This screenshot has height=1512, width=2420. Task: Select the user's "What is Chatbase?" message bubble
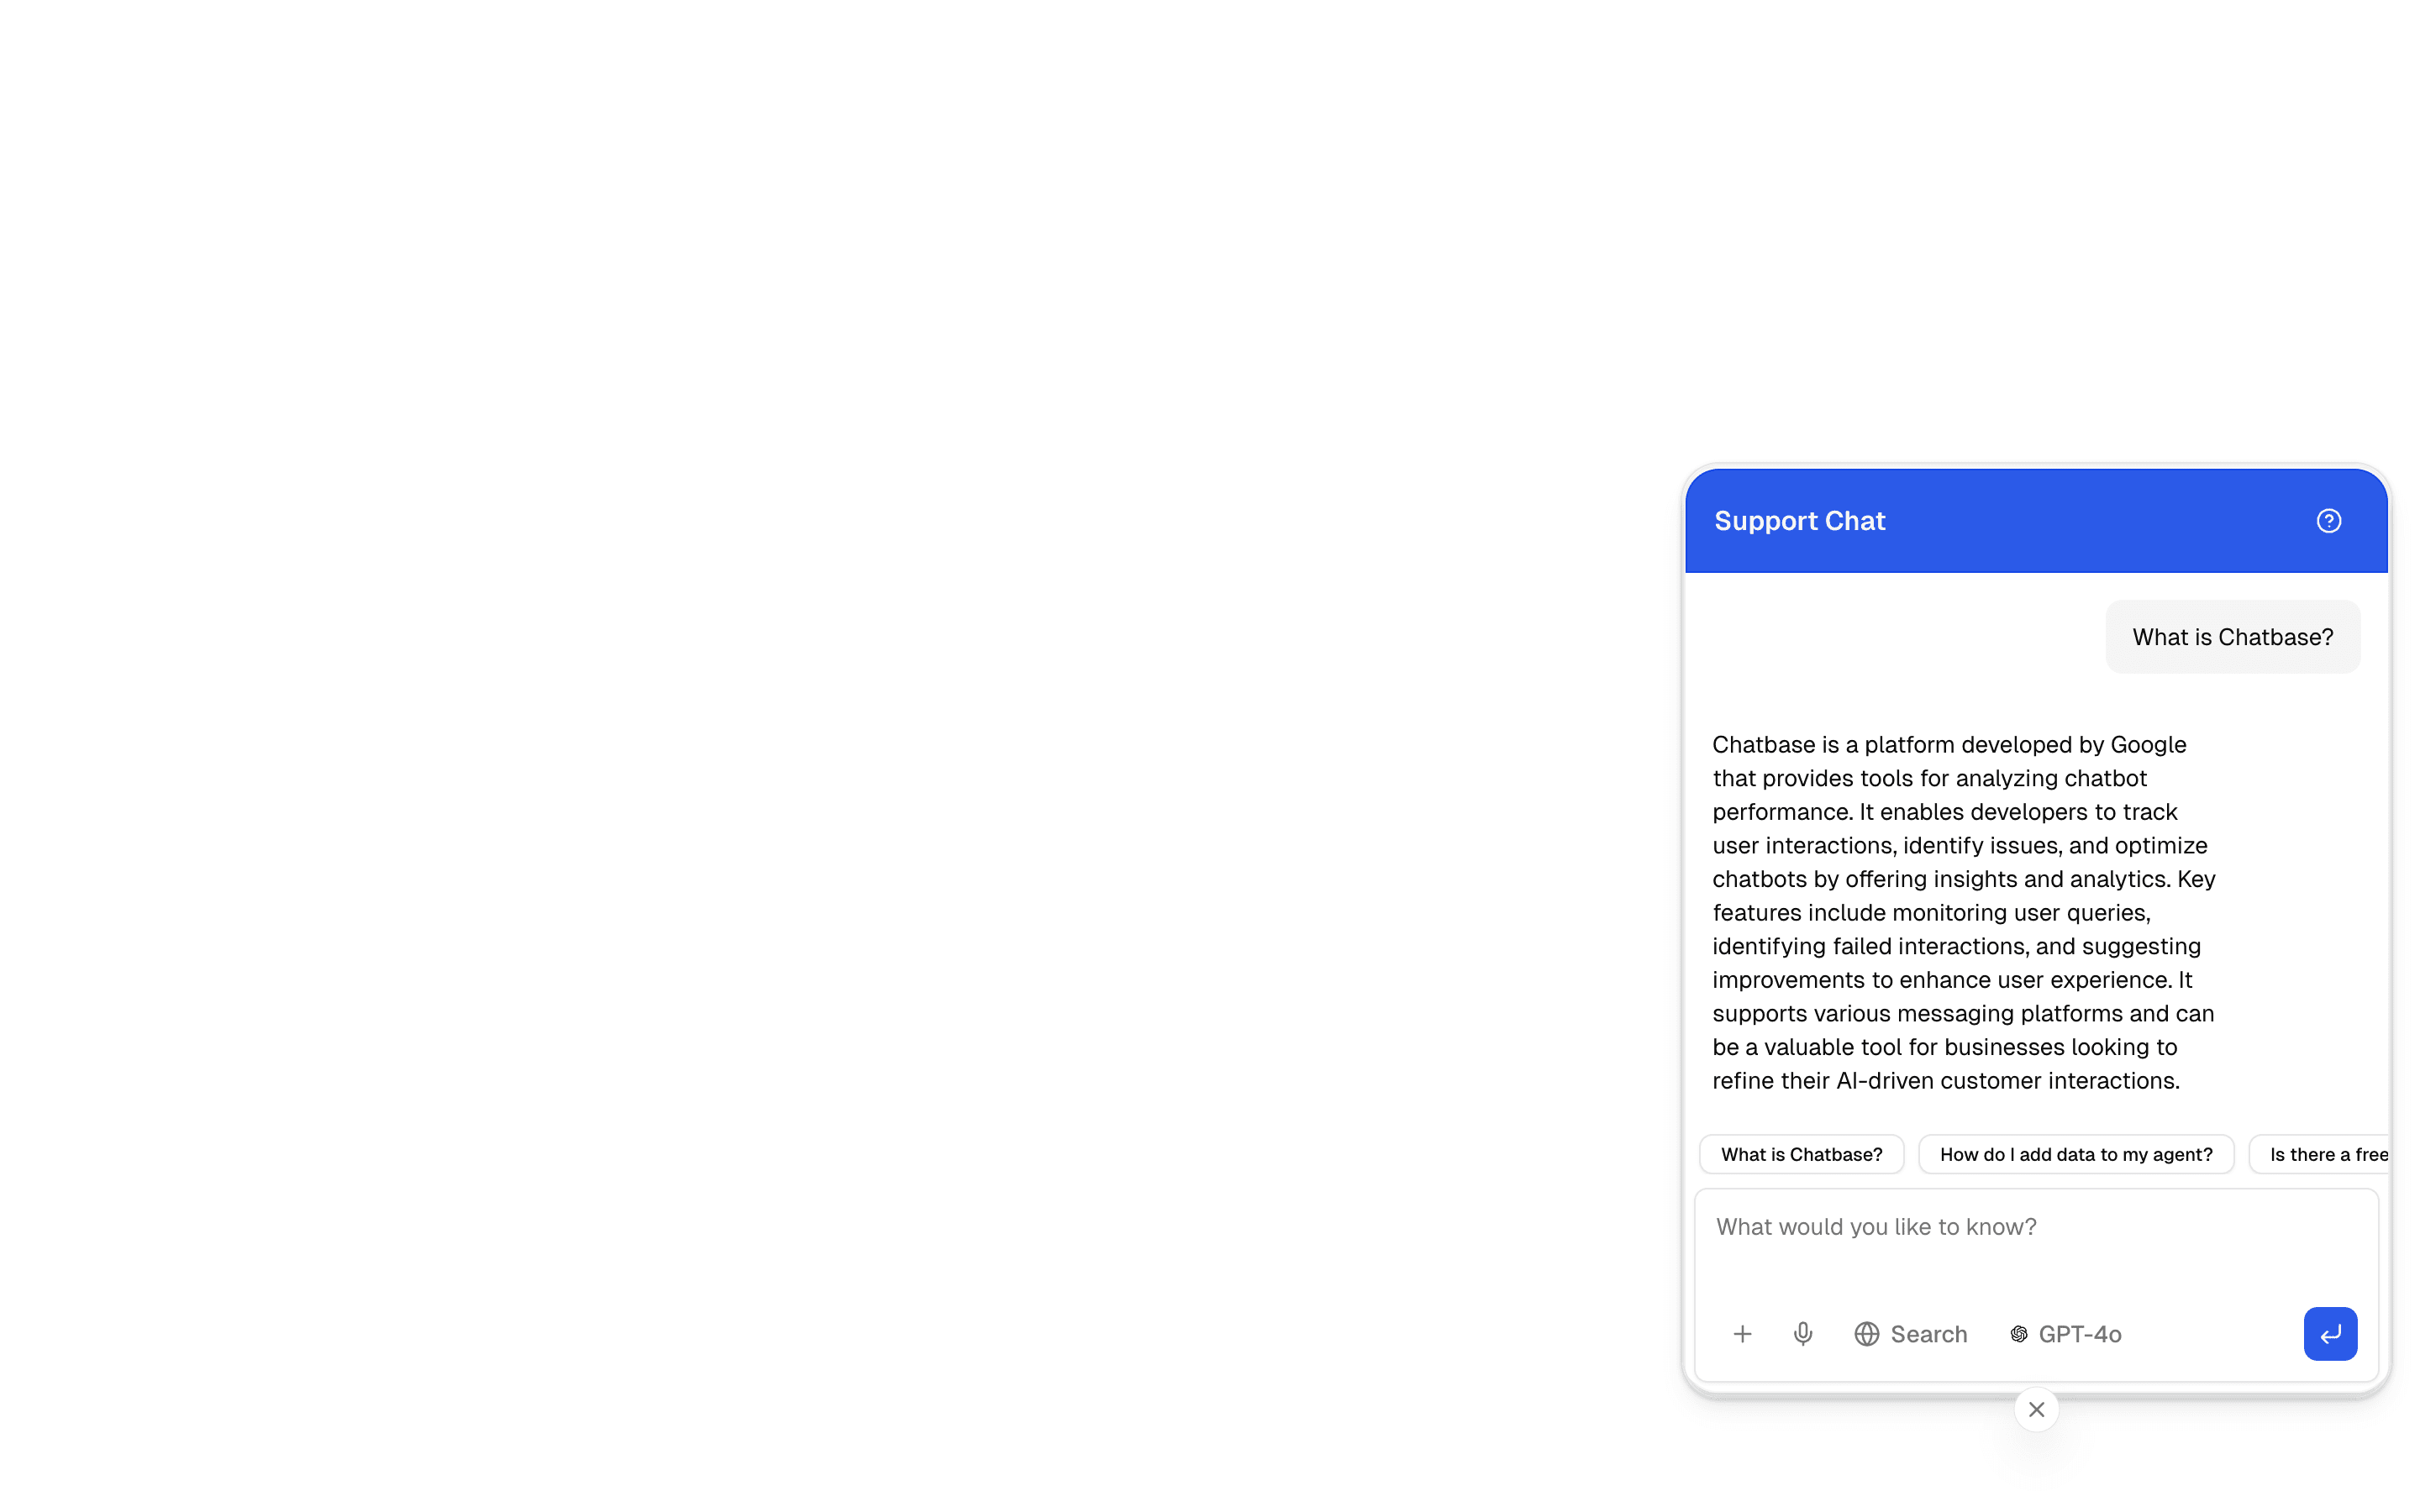[x=2232, y=636]
